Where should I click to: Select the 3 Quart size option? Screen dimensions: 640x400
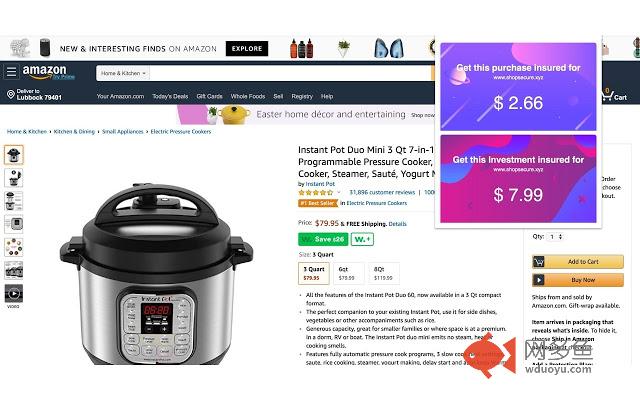(314, 273)
